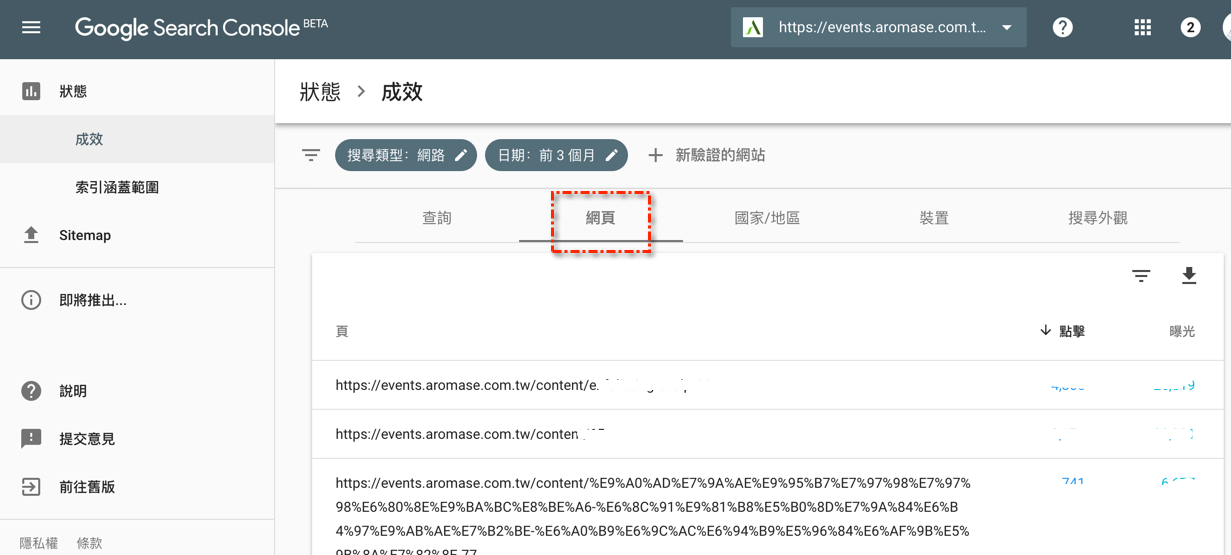
Task: Open the table filter rows icon
Action: (1141, 276)
